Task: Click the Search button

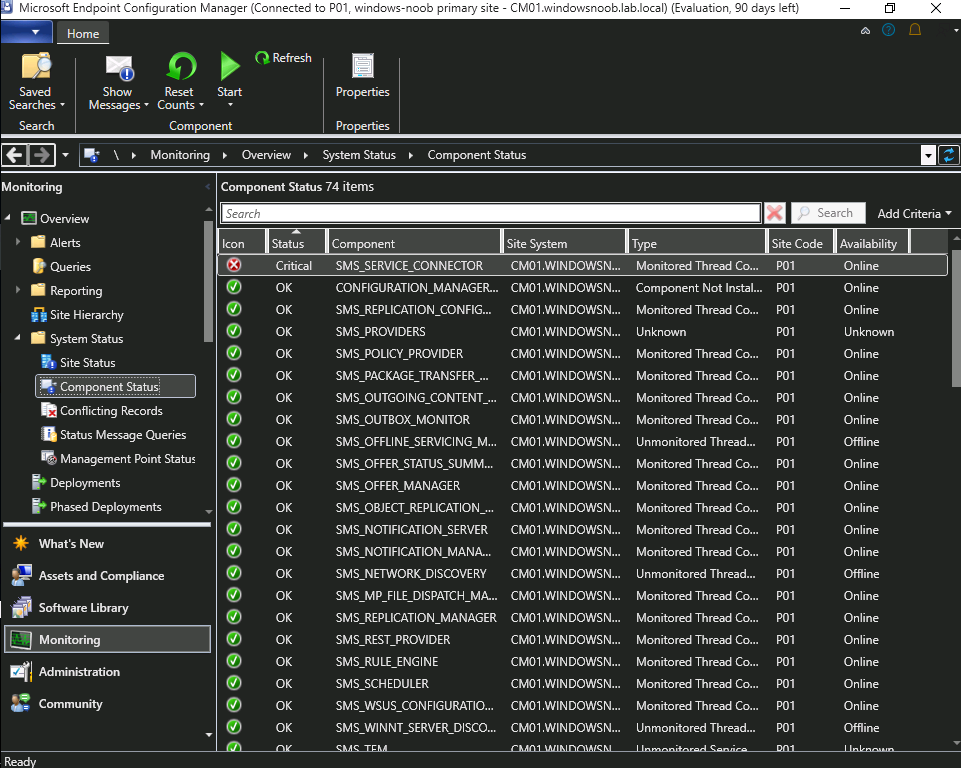Action: pyautogui.click(x=829, y=213)
